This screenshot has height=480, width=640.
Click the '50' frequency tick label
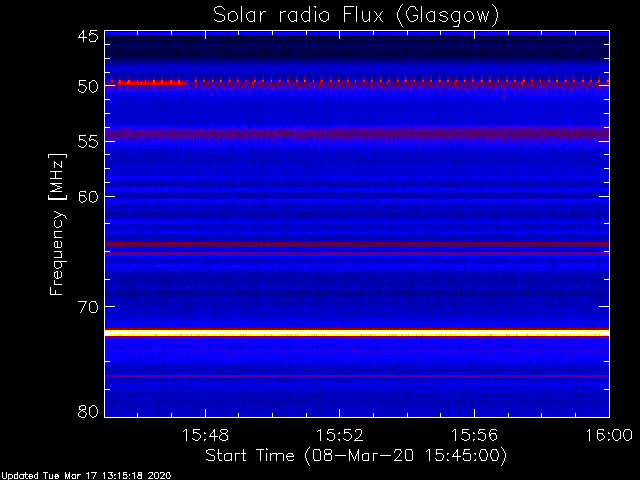click(x=88, y=87)
